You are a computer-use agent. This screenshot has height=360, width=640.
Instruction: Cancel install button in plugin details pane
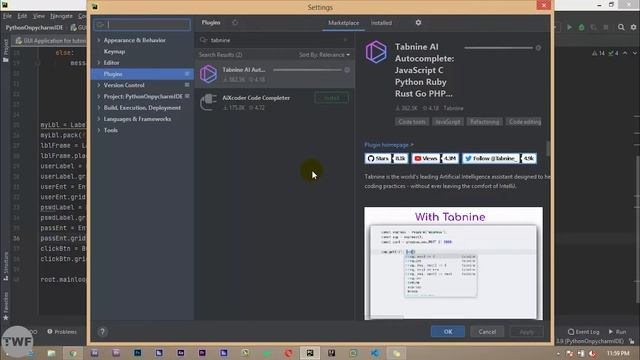pos(538,48)
